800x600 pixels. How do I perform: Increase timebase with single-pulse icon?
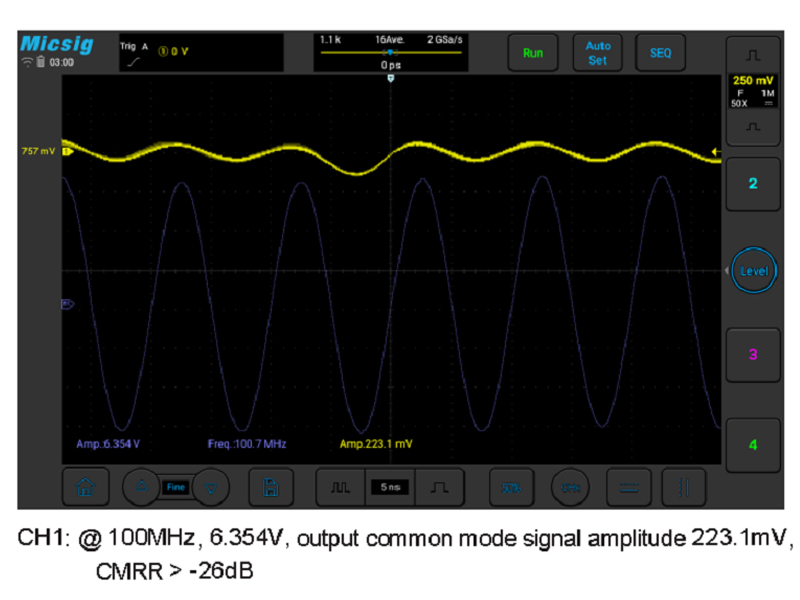441,488
